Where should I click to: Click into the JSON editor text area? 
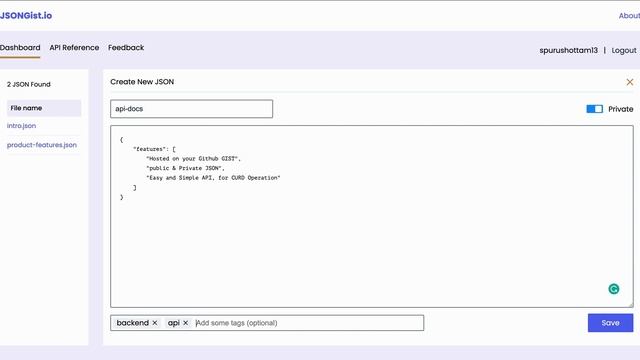372,216
